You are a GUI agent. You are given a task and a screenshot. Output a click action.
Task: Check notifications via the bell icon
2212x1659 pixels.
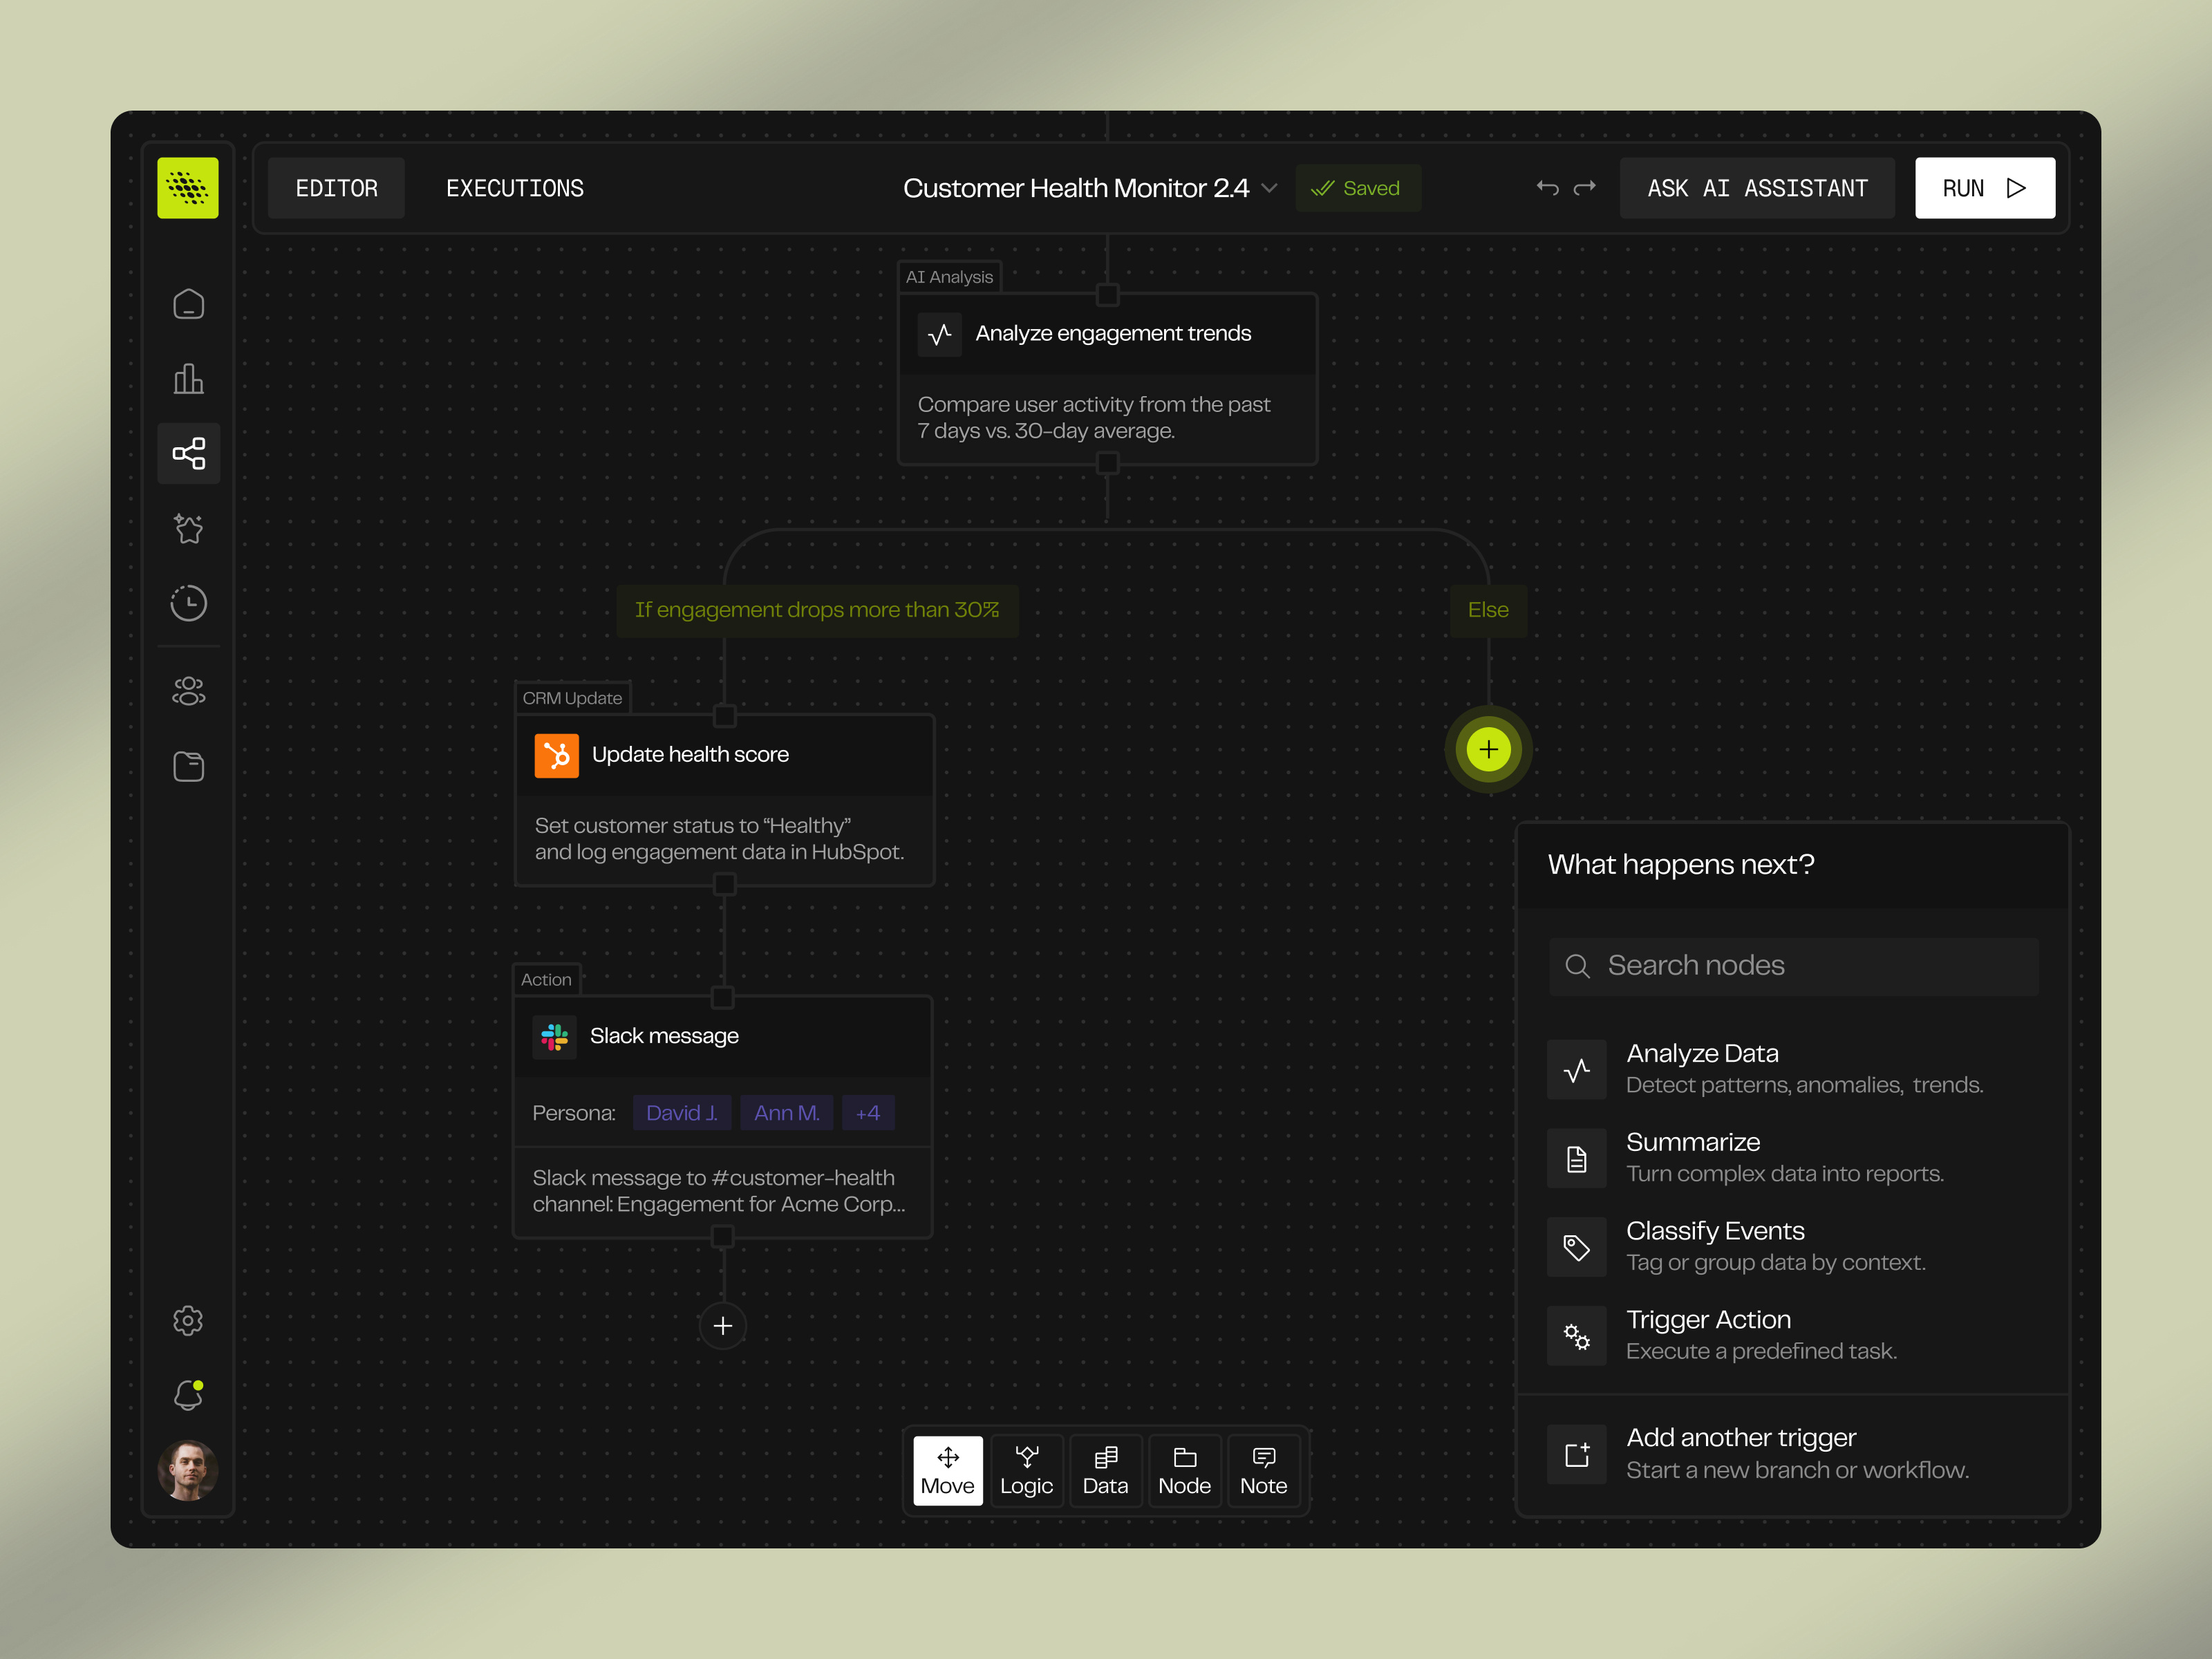188,1395
